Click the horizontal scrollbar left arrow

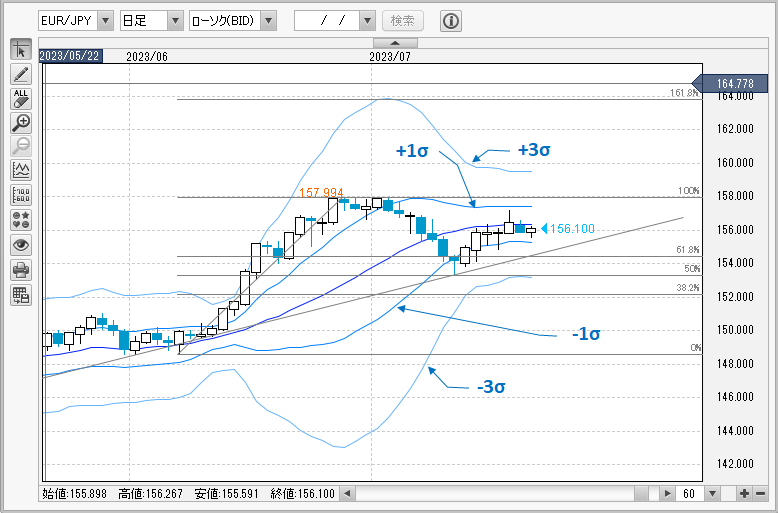point(347,494)
